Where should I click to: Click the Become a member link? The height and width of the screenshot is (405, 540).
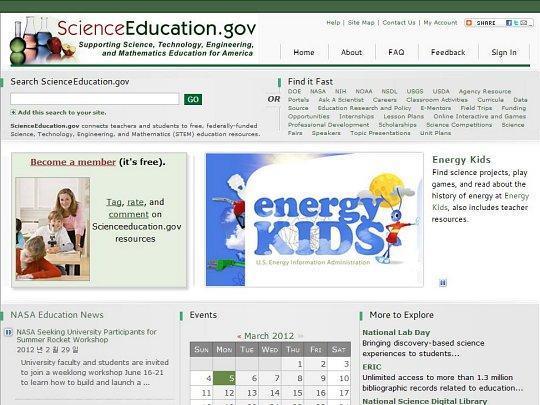click(73, 162)
